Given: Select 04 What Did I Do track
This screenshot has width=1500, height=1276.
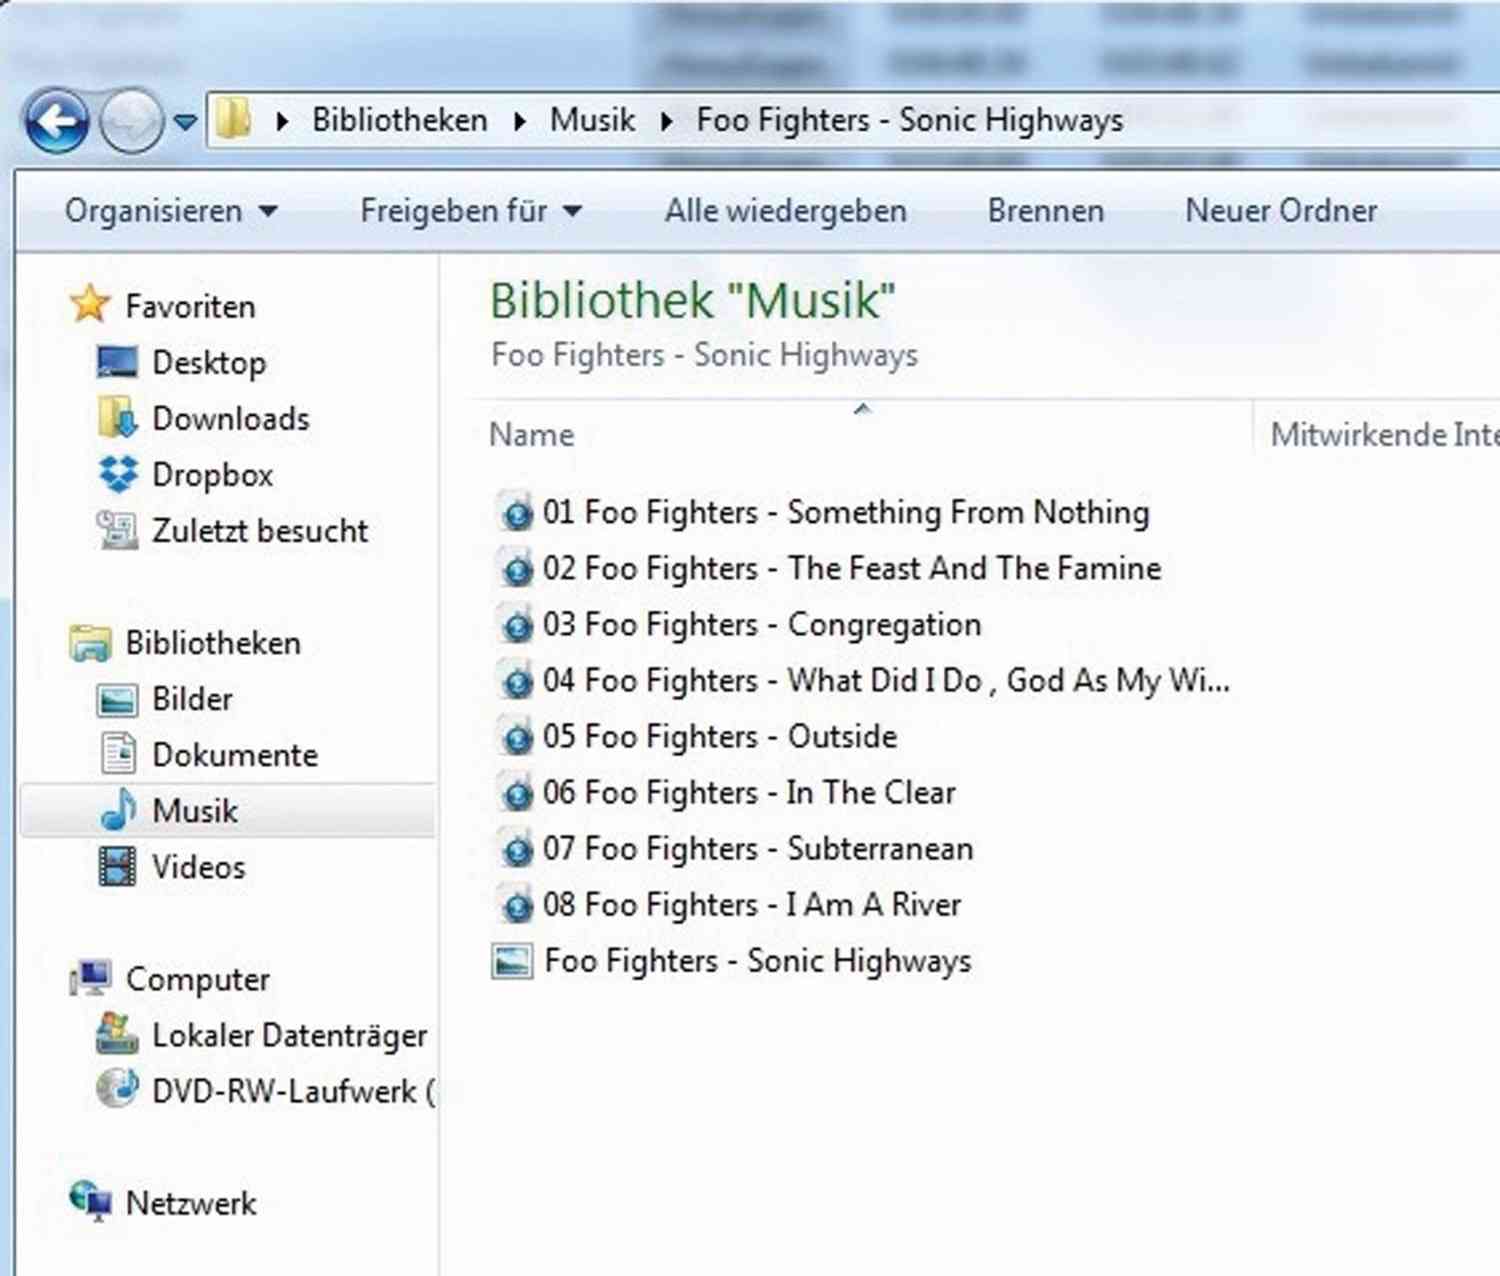Looking at the screenshot, I should (x=886, y=680).
